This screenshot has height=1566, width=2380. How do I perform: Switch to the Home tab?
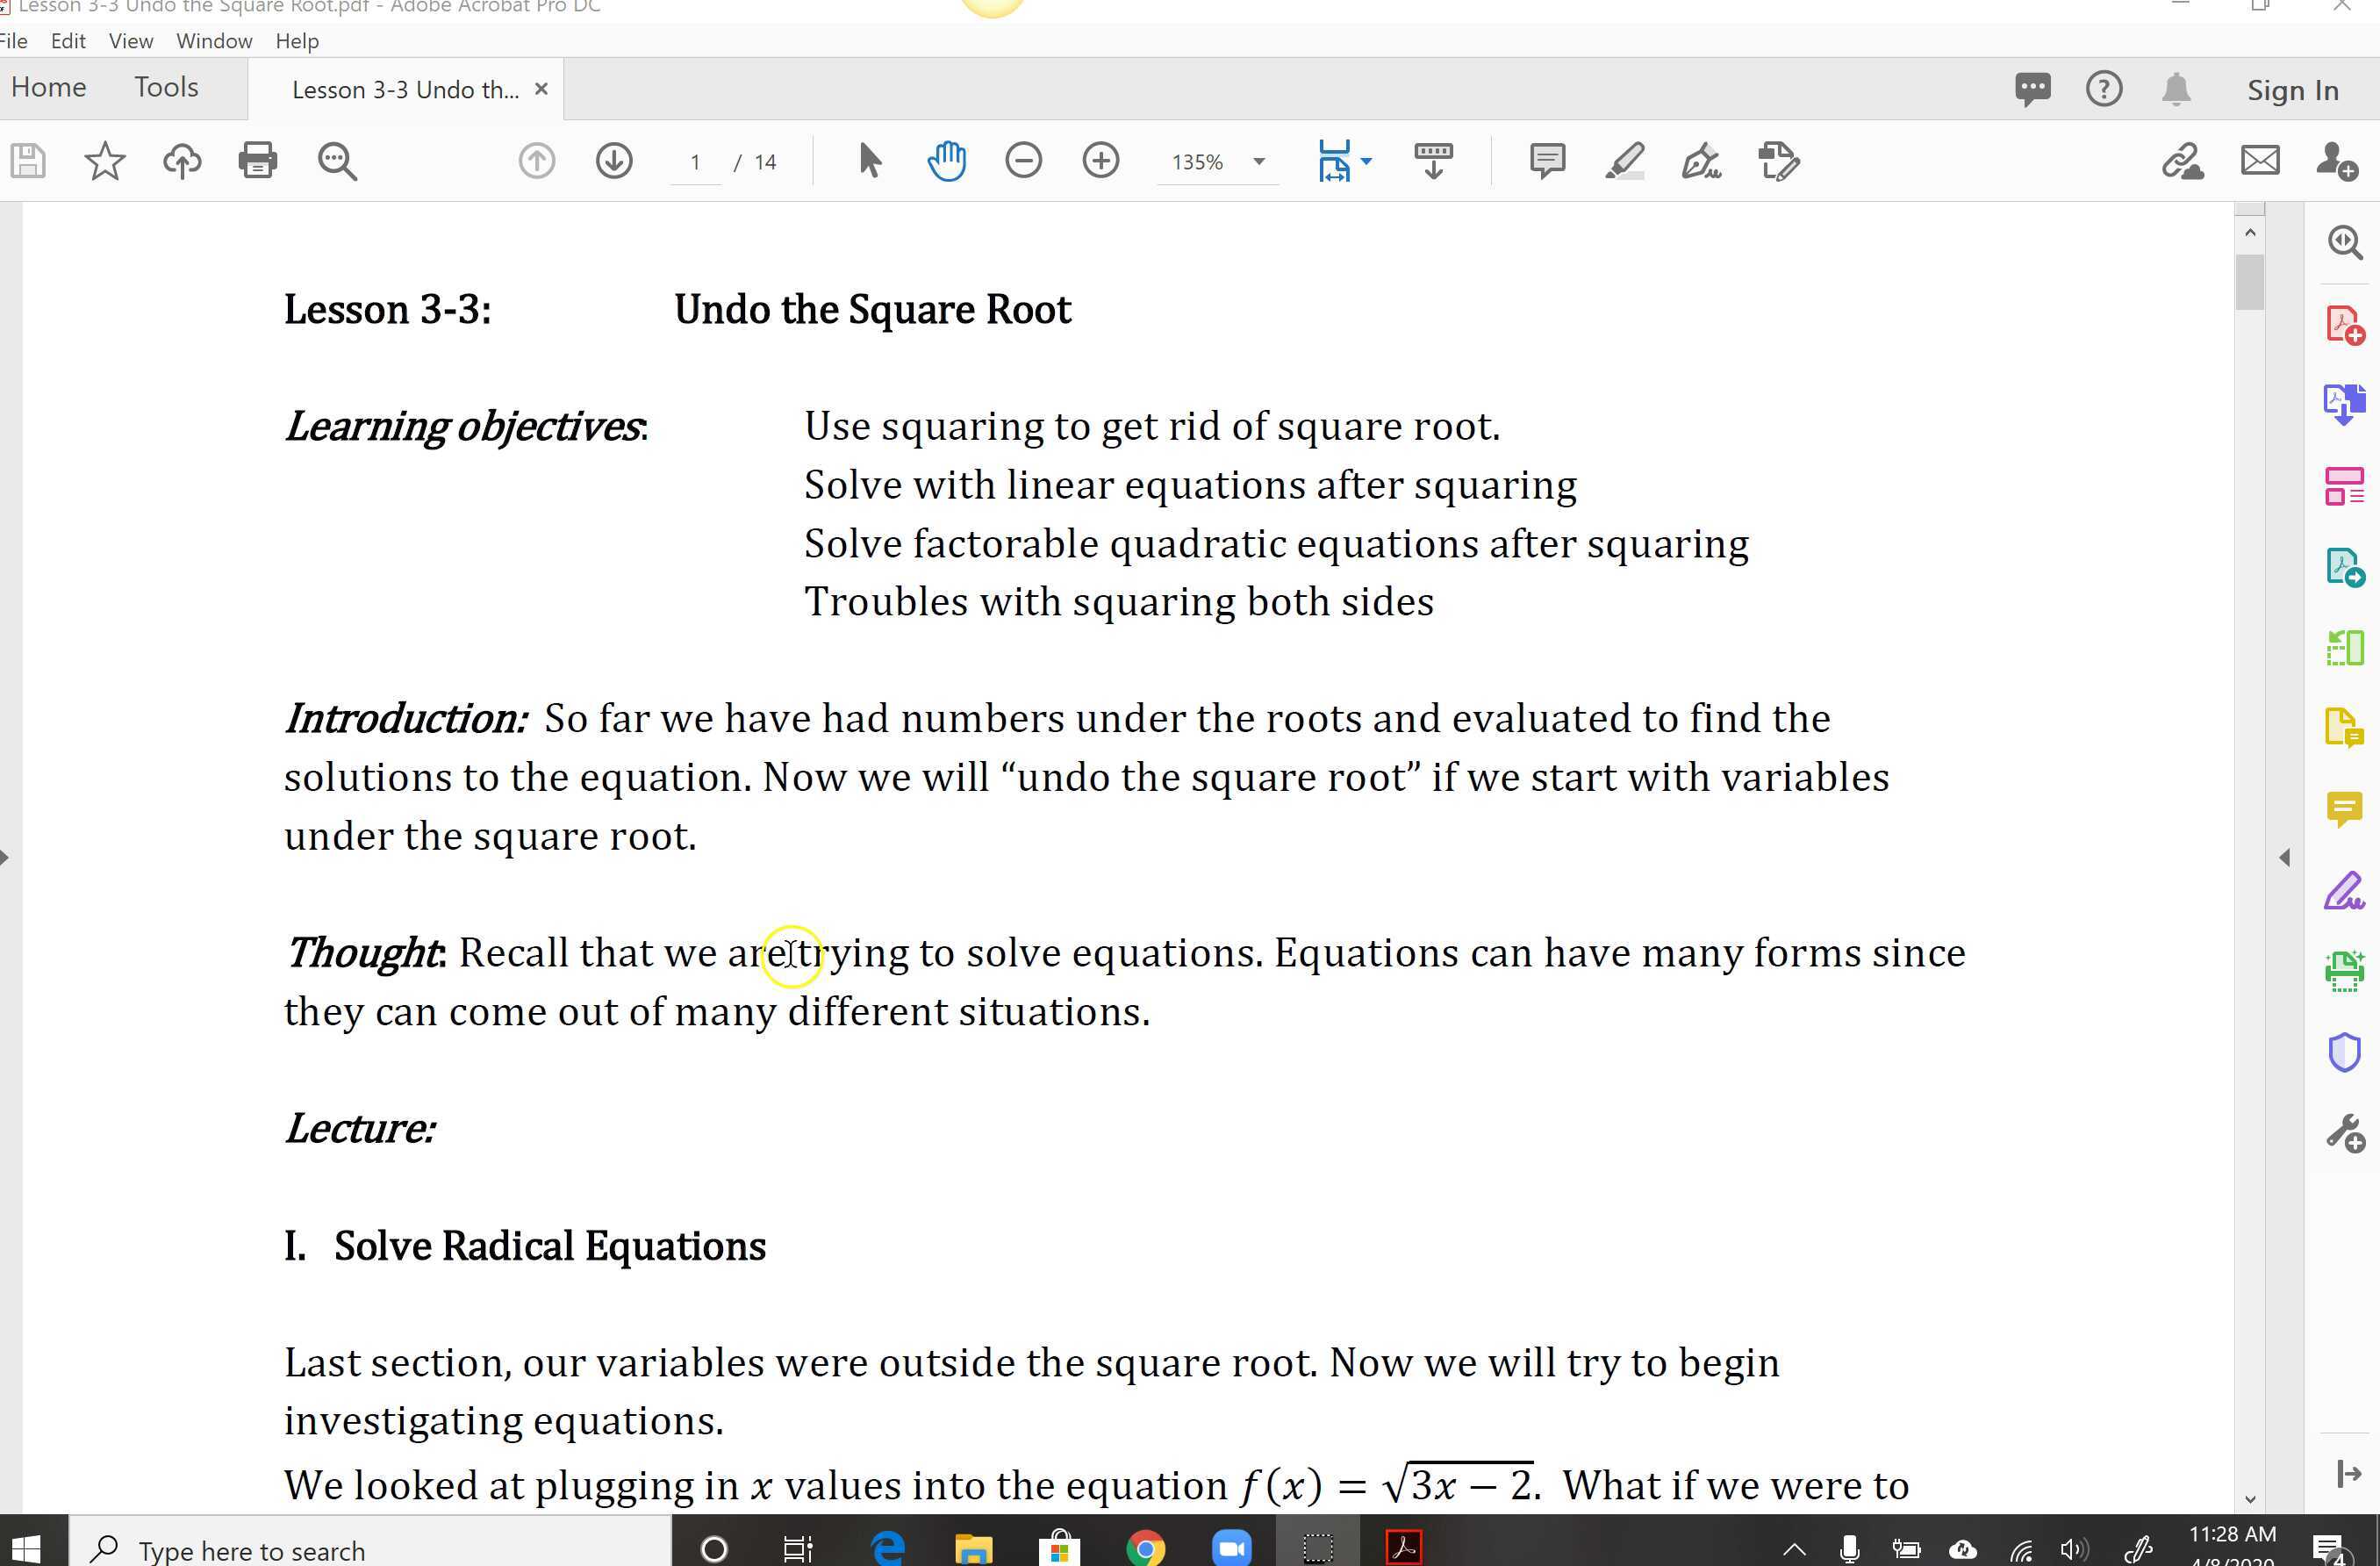49,87
